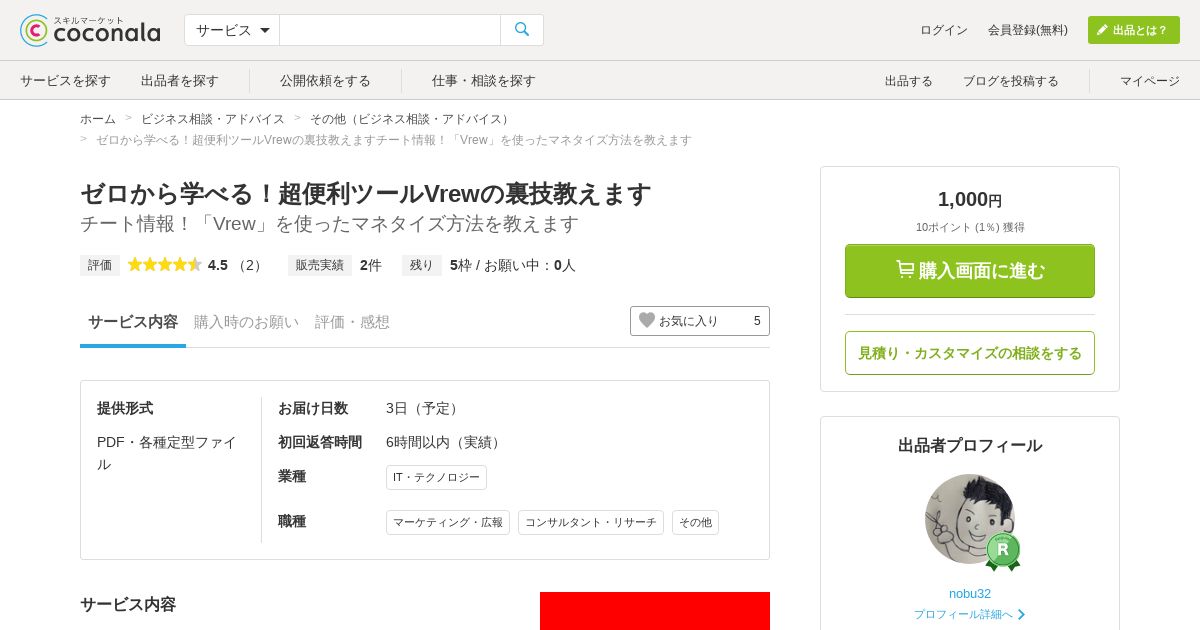Click 出品する in the navigation bar
Screen dimensions: 1200x630
pyautogui.click(x=909, y=81)
